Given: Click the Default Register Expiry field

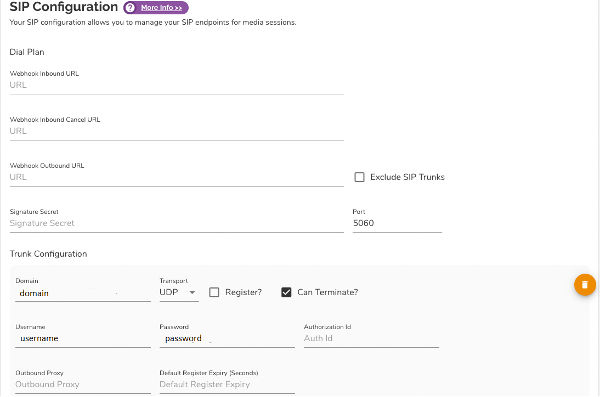Looking at the screenshot, I should coord(227,384).
